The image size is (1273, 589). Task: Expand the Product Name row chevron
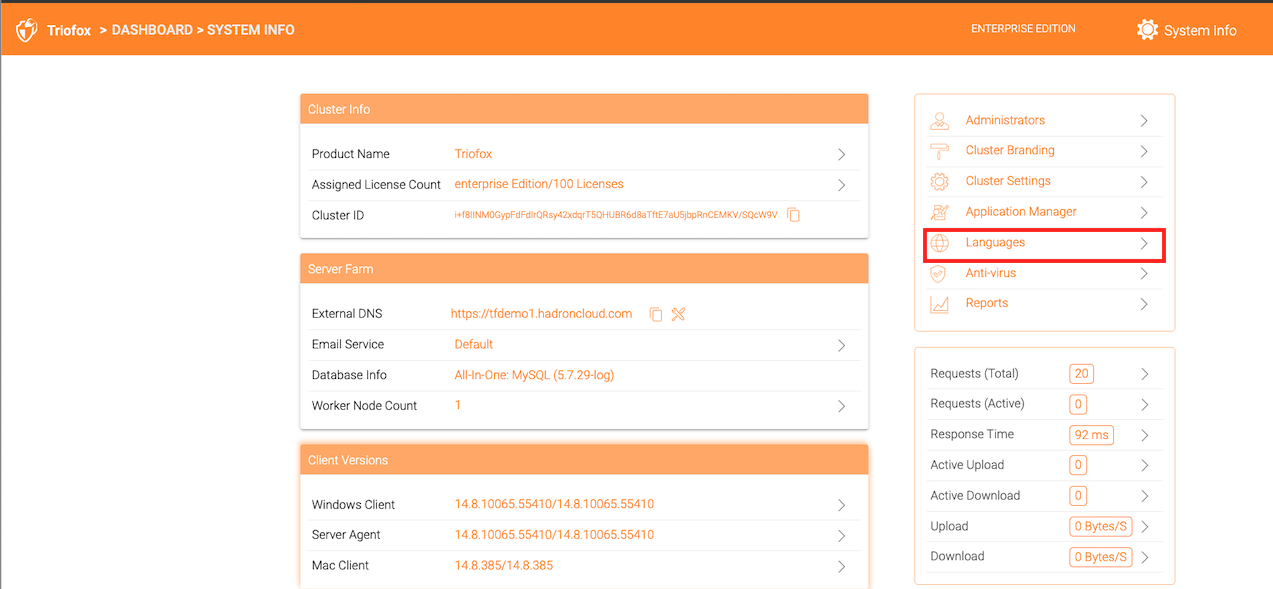(842, 155)
